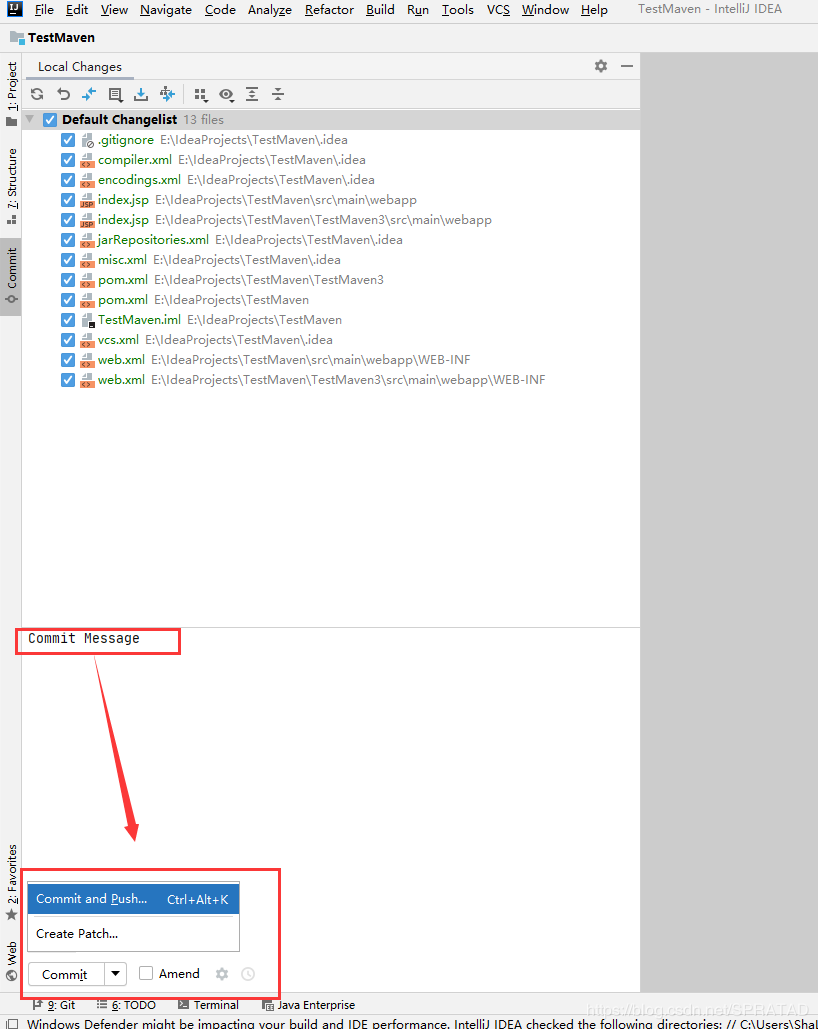Collapse the Default Changelist tree node
This screenshot has height=1029, width=818.
pos(30,119)
